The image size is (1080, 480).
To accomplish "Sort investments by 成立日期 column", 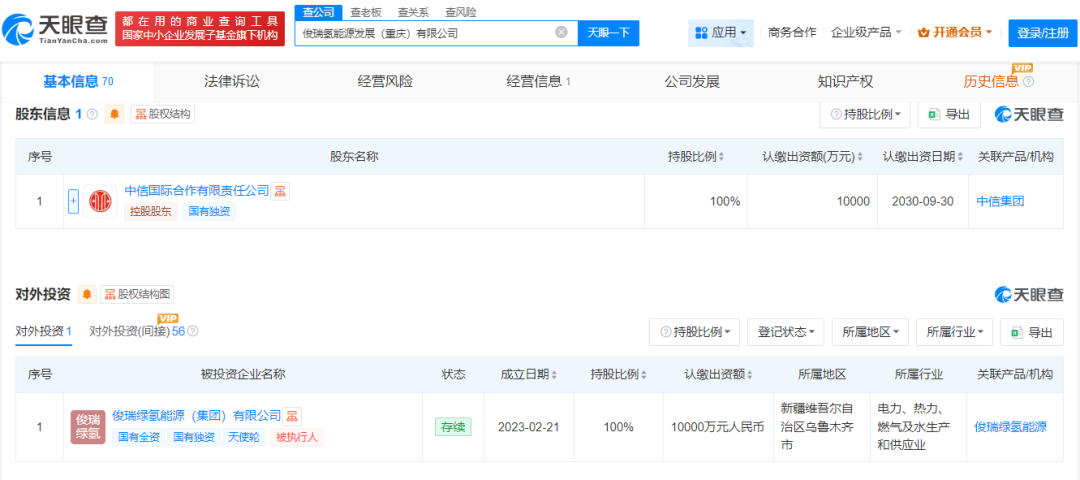I will [x=528, y=374].
